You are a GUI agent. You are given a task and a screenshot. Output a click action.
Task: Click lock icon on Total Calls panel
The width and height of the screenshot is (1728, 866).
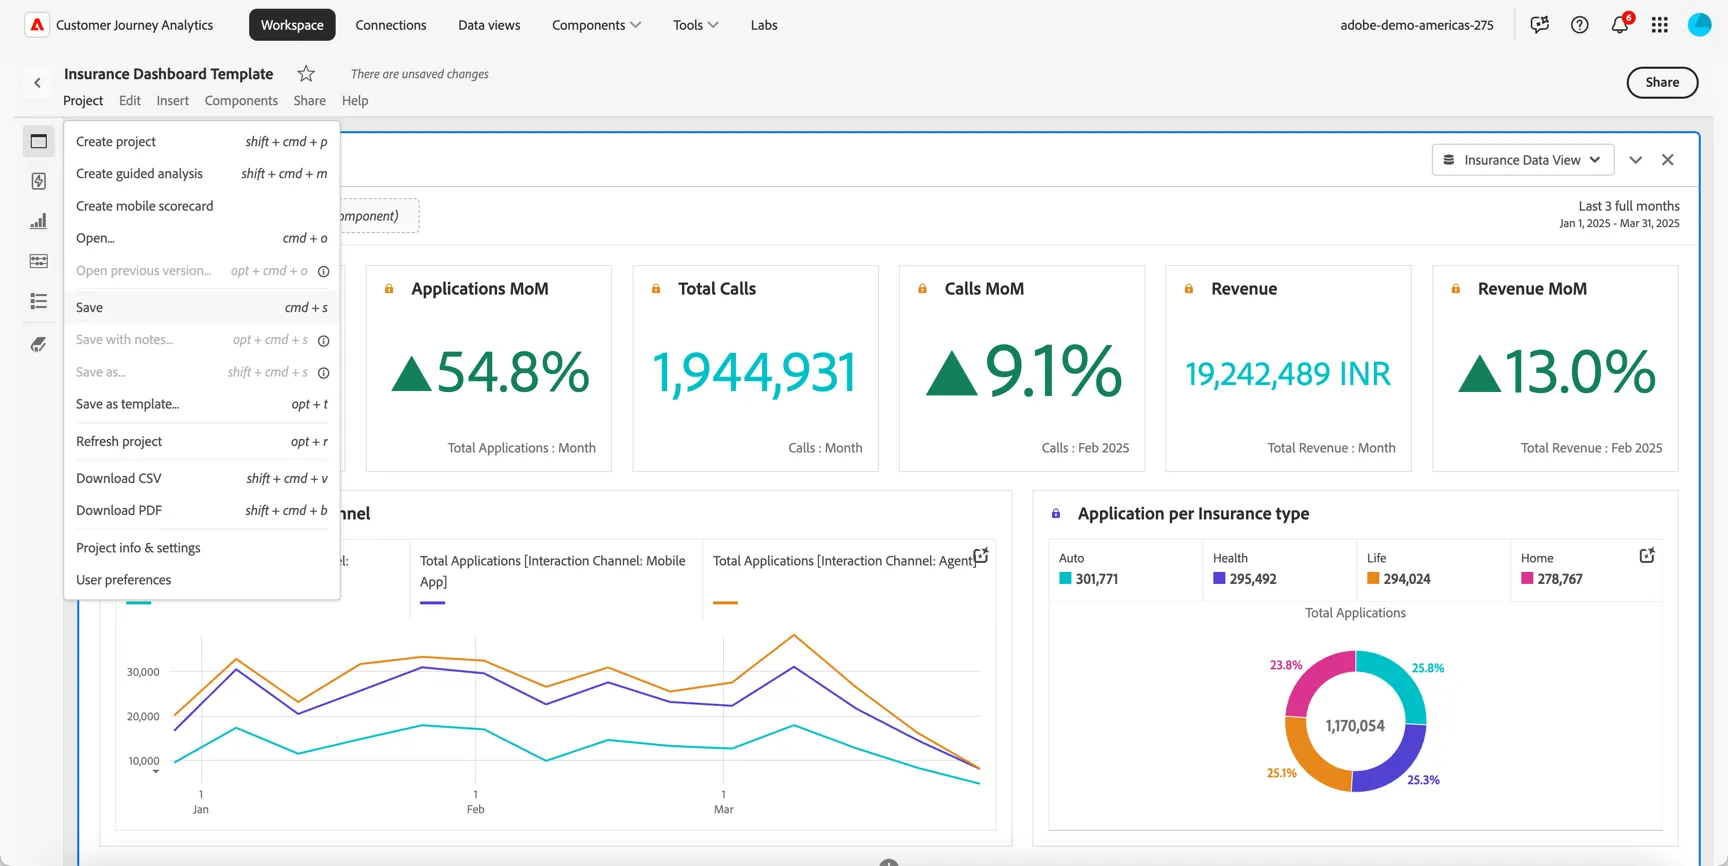point(656,289)
